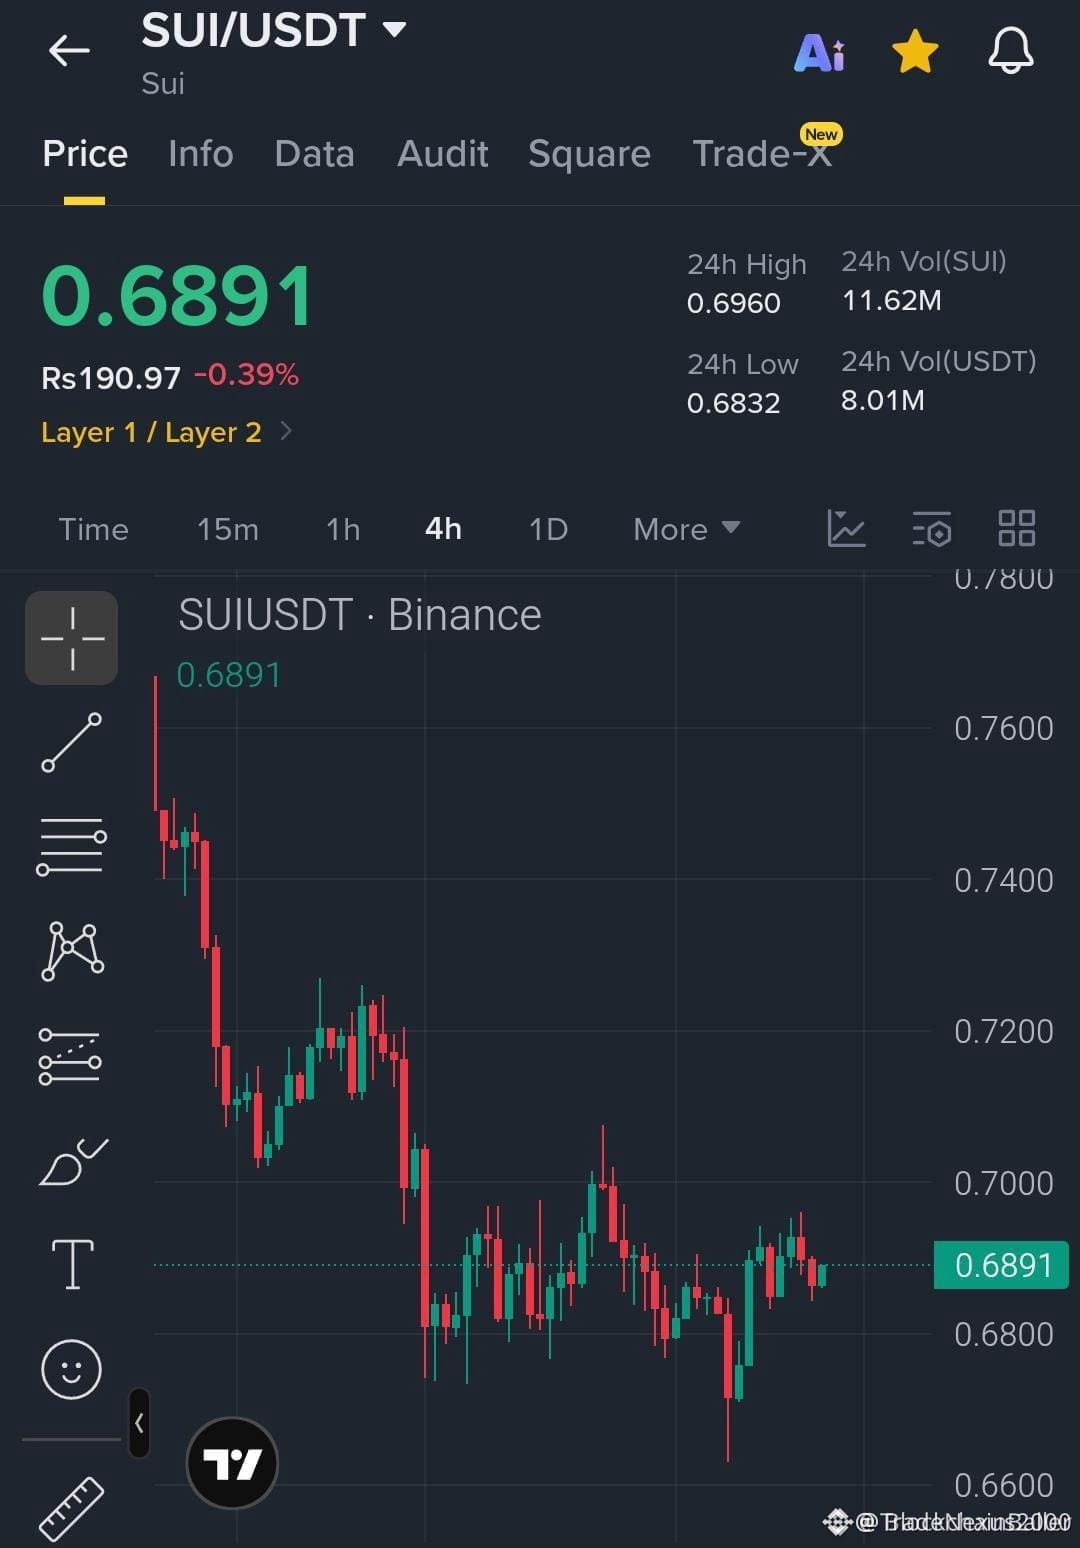Select the 1h chart interval
The height and width of the screenshot is (1548, 1080).
pos(343,529)
